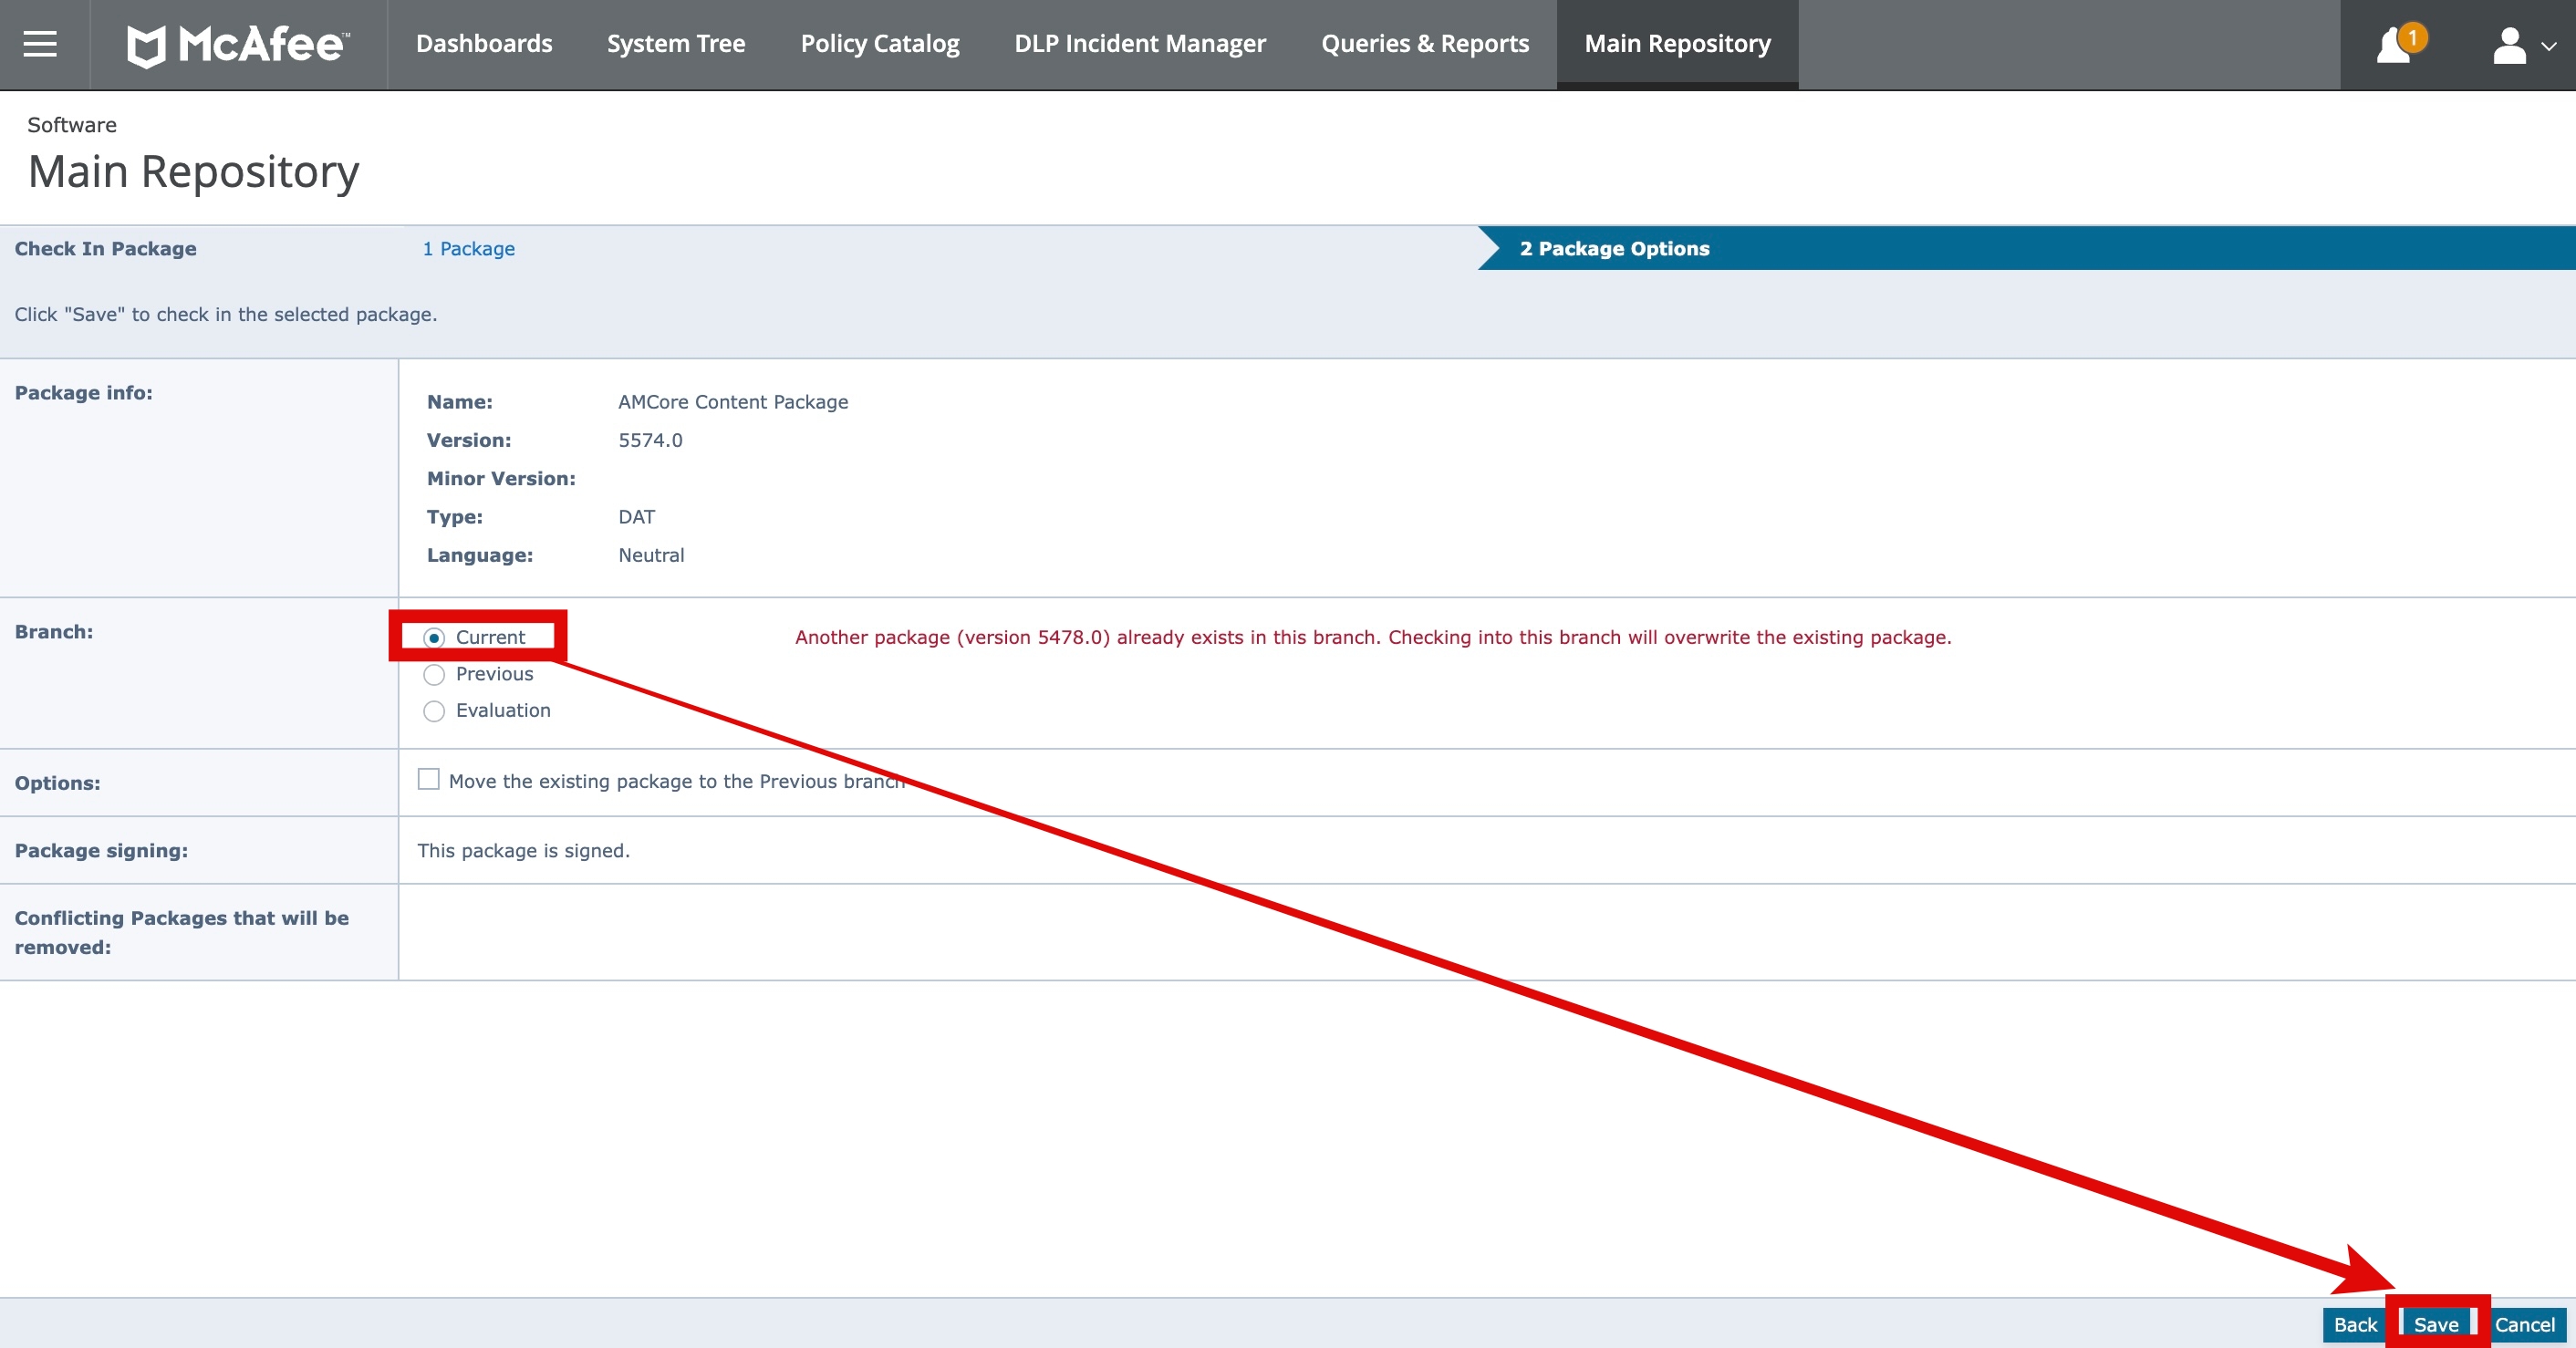
Task: Click the Back button
Action: pos(2355,1325)
